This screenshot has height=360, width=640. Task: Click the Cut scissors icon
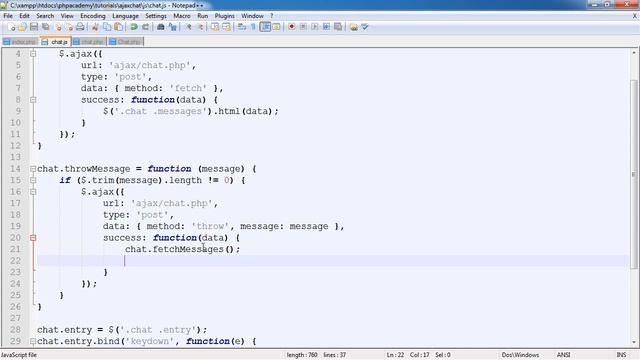tap(95, 27)
